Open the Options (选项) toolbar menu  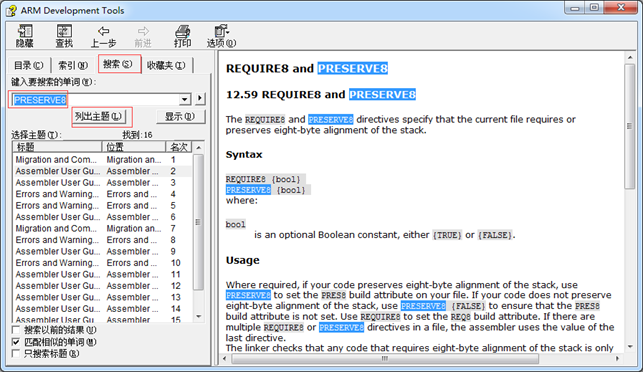click(221, 36)
